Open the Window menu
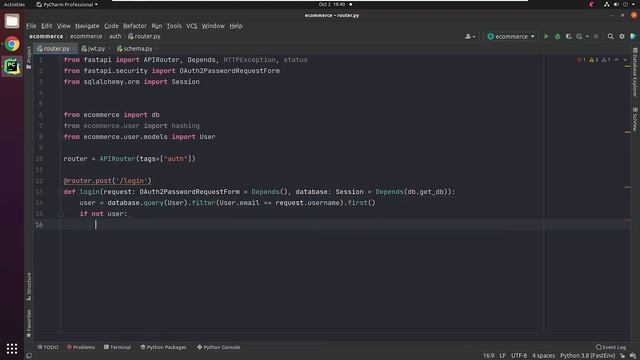The height and width of the screenshot is (360, 640). 213,26
